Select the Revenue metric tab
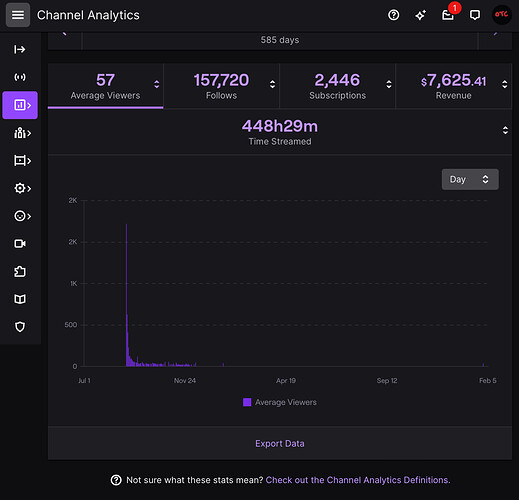519x500 pixels. pos(453,86)
